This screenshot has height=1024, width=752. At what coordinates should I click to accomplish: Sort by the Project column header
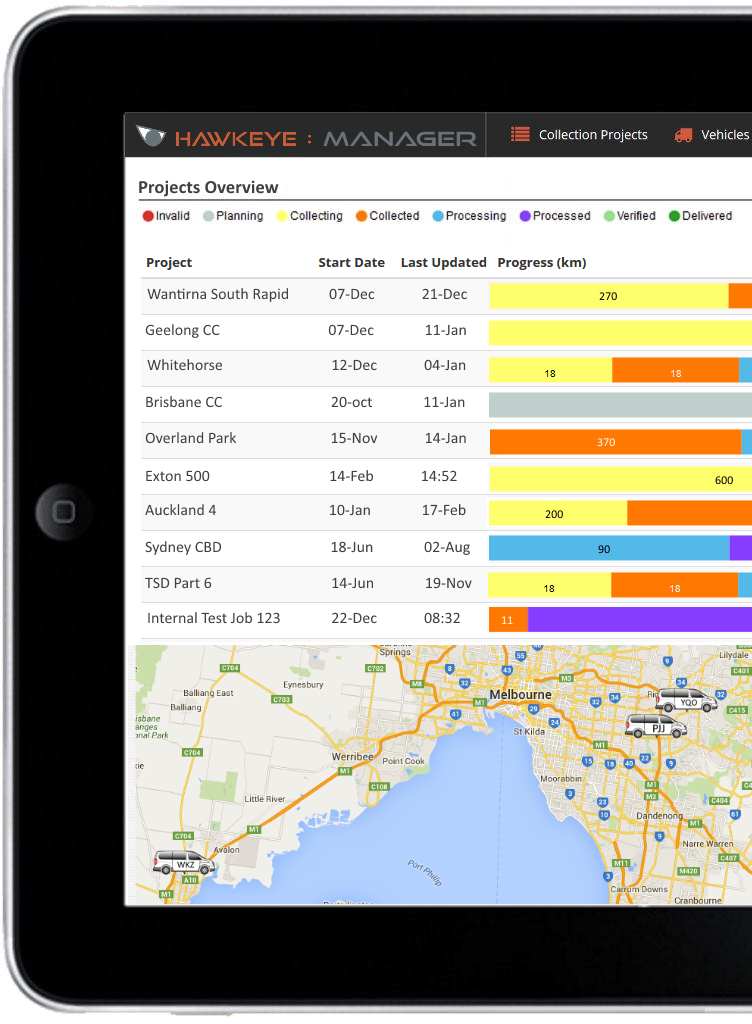click(169, 263)
